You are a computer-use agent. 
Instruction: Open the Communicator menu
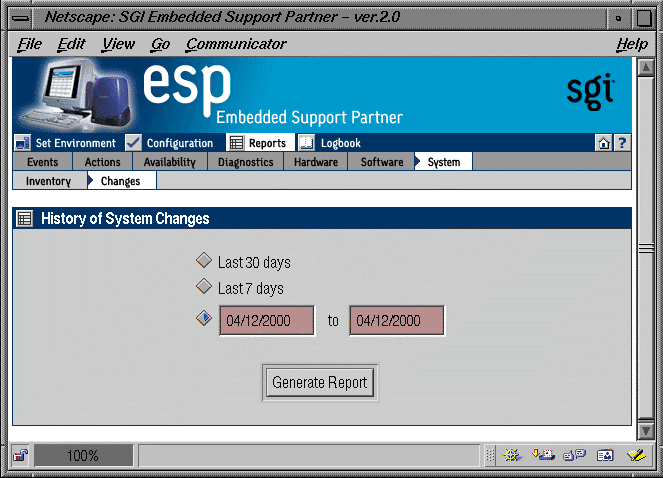(x=236, y=44)
